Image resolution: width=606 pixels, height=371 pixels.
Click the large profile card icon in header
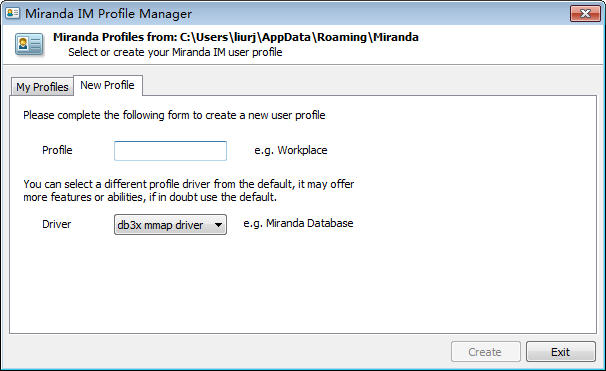tap(29, 44)
